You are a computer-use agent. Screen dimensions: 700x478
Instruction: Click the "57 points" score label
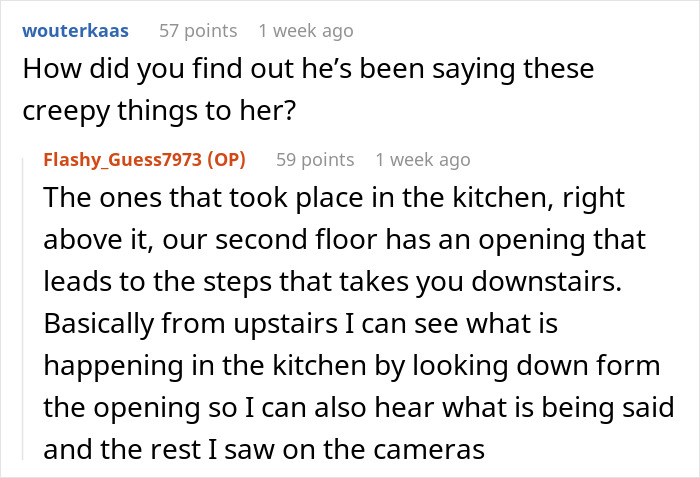pyautogui.click(x=198, y=31)
